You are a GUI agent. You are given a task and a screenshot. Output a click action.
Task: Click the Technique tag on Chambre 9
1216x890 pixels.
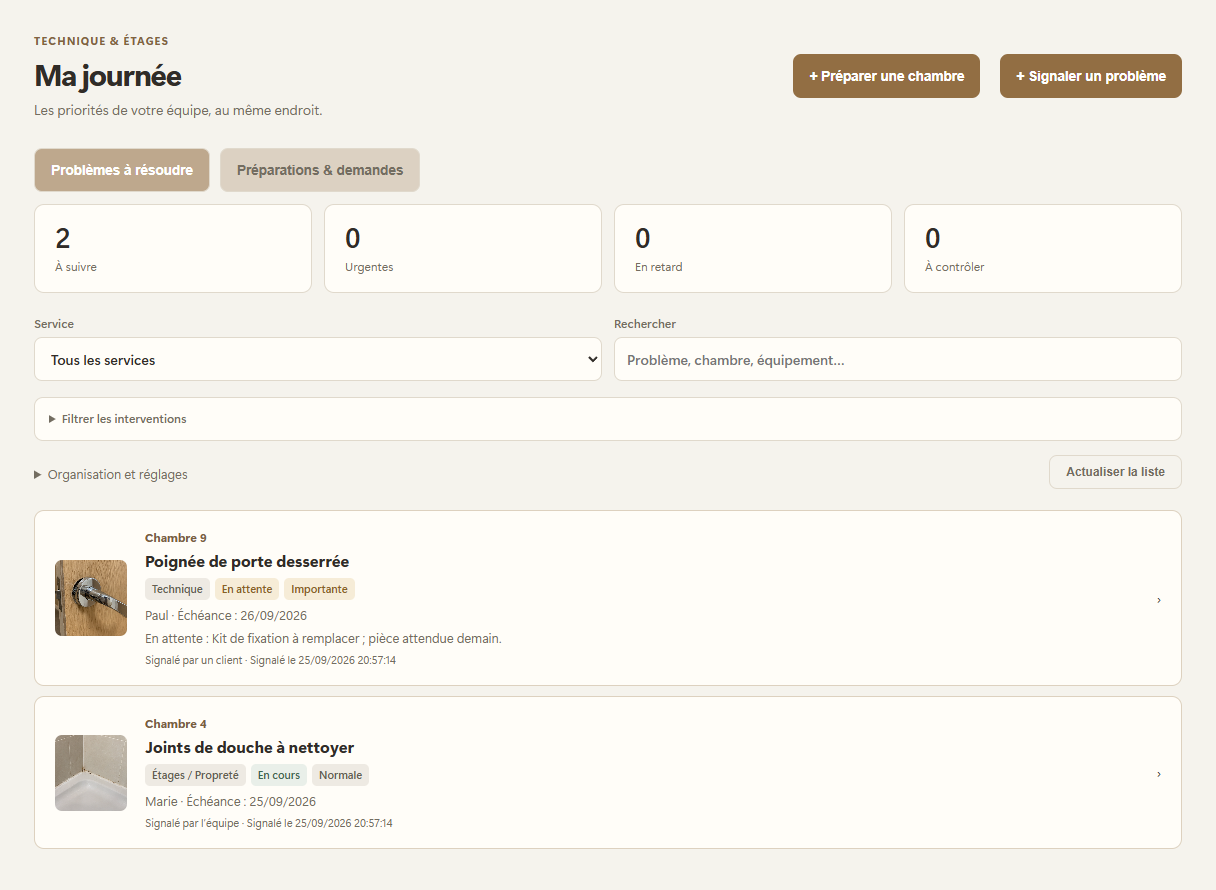tap(177, 589)
